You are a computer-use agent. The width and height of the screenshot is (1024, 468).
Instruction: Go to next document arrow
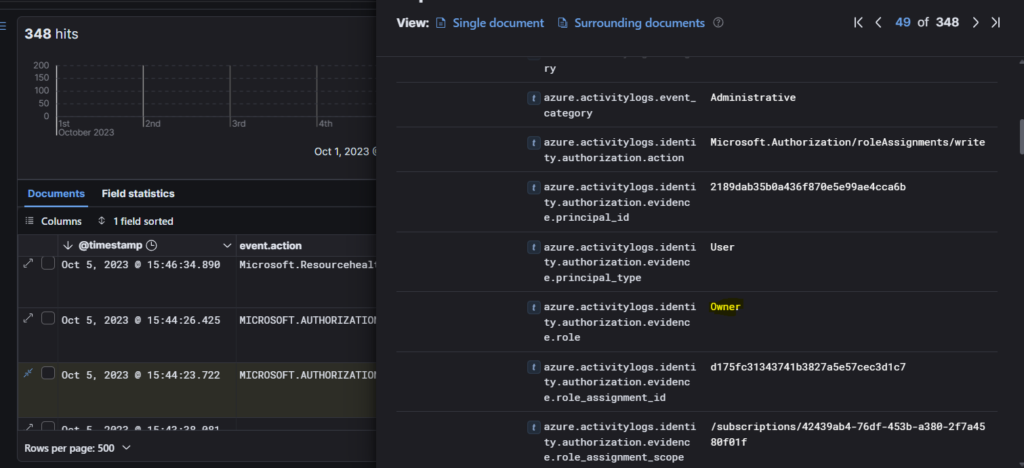coord(975,23)
